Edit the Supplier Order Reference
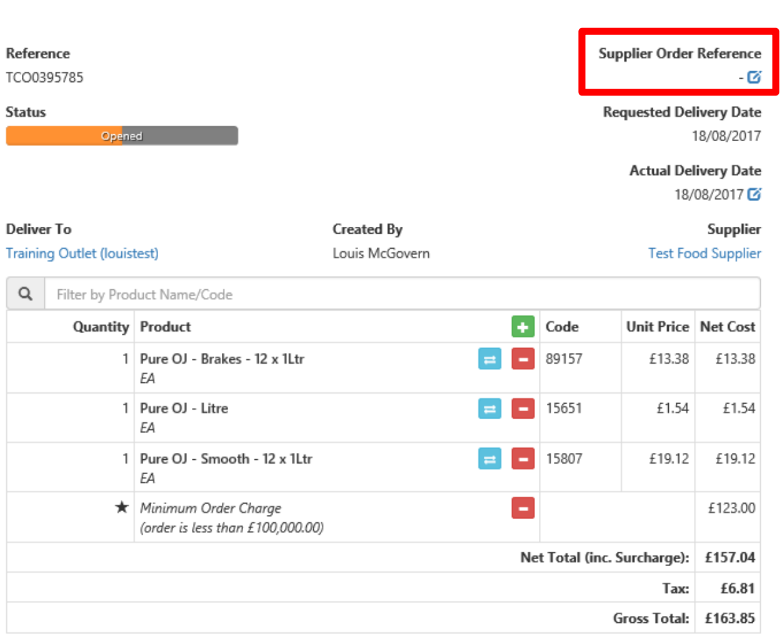The height and width of the screenshot is (641, 782). pos(755,77)
